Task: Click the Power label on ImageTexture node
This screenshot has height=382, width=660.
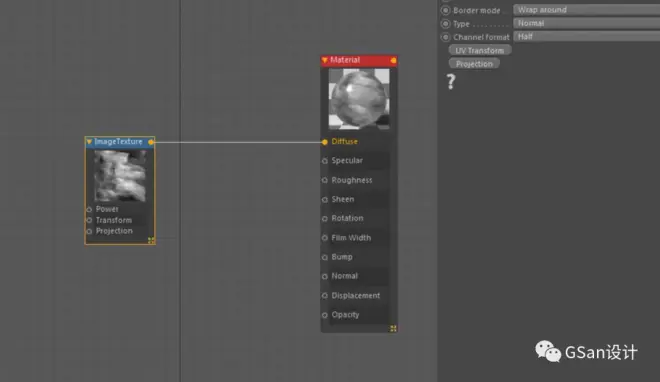Action: tap(107, 209)
